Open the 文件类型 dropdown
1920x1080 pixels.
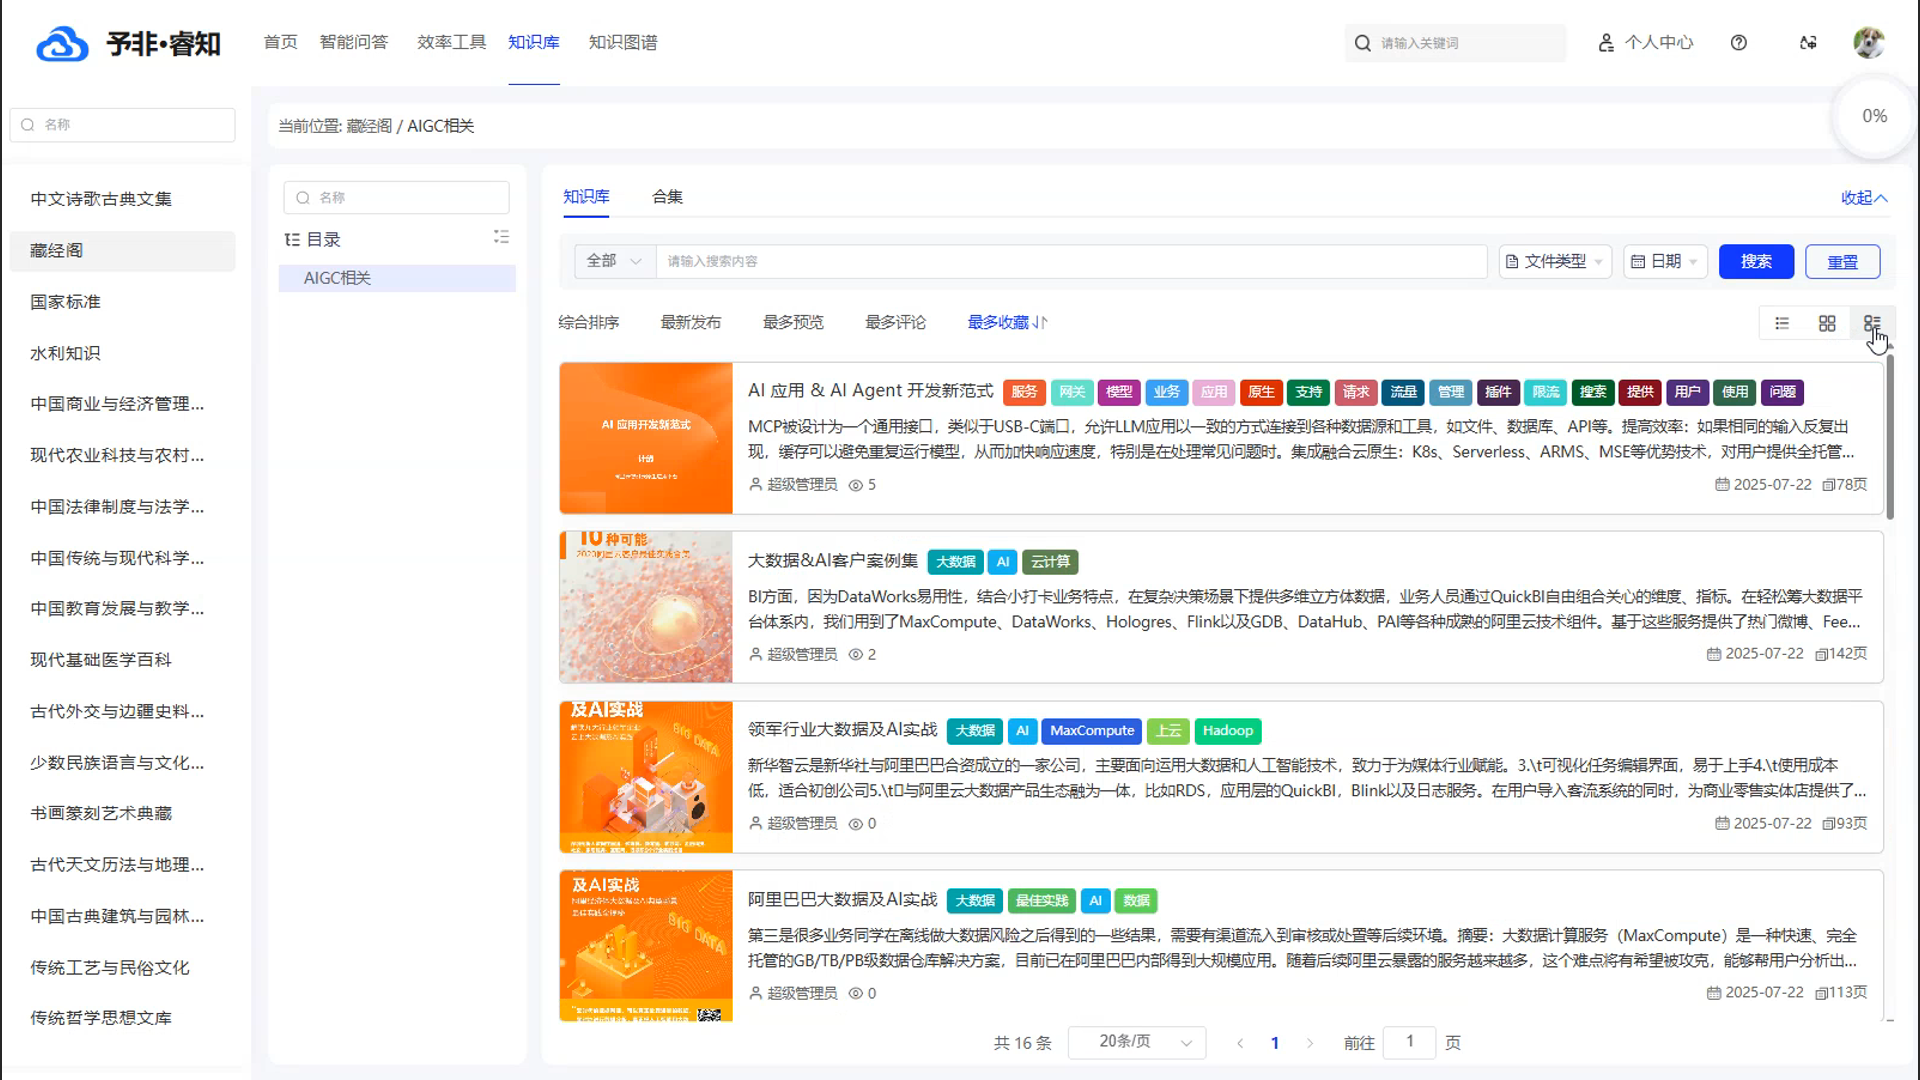coord(1554,261)
